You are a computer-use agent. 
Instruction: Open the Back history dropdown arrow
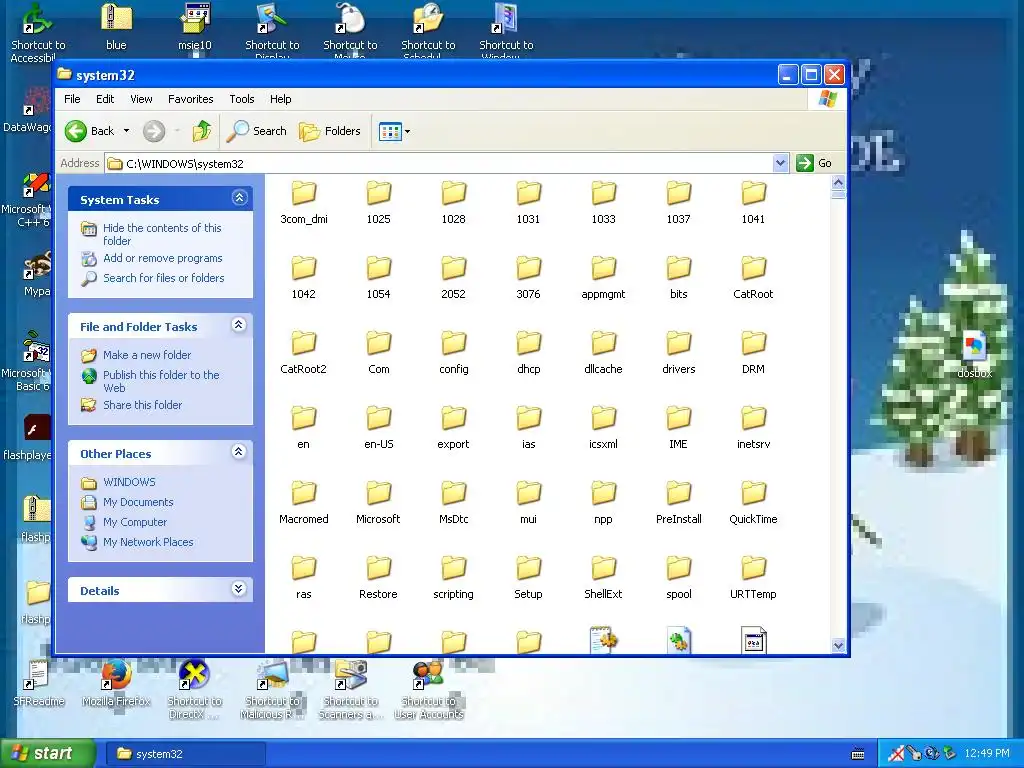coord(127,131)
